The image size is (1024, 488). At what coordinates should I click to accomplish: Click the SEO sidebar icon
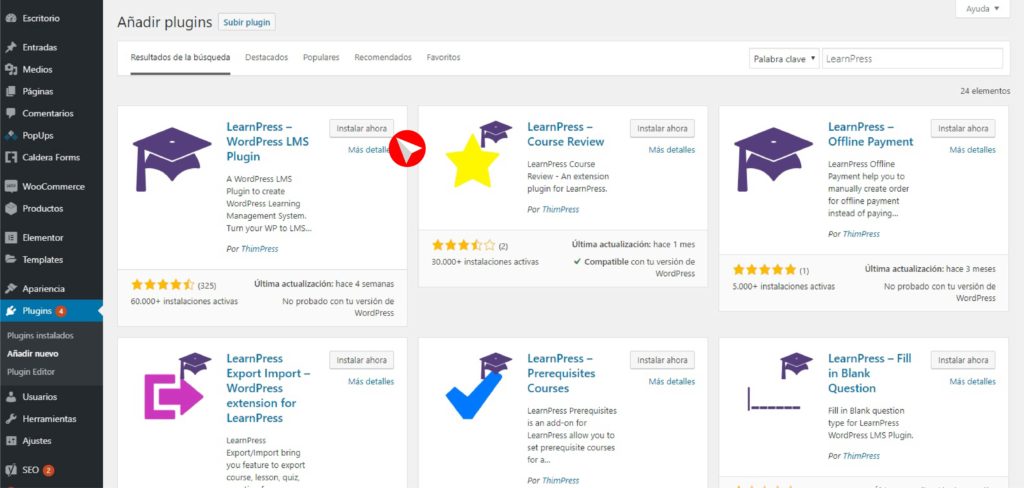[x=10, y=470]
